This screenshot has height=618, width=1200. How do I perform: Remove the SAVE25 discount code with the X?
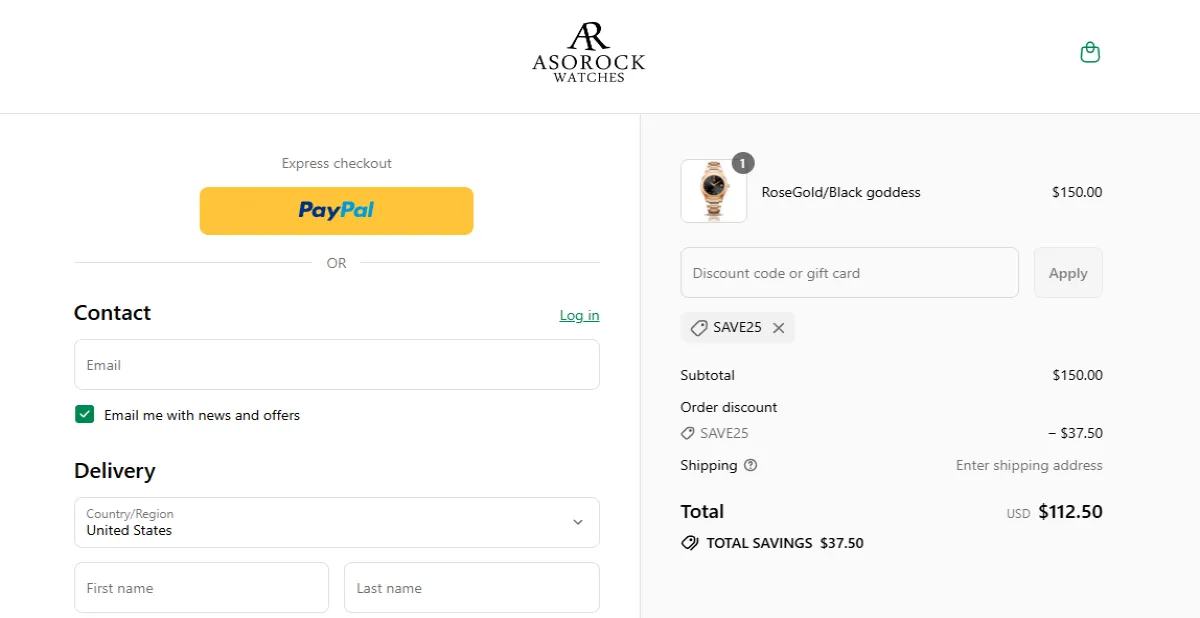click(779, 327)
